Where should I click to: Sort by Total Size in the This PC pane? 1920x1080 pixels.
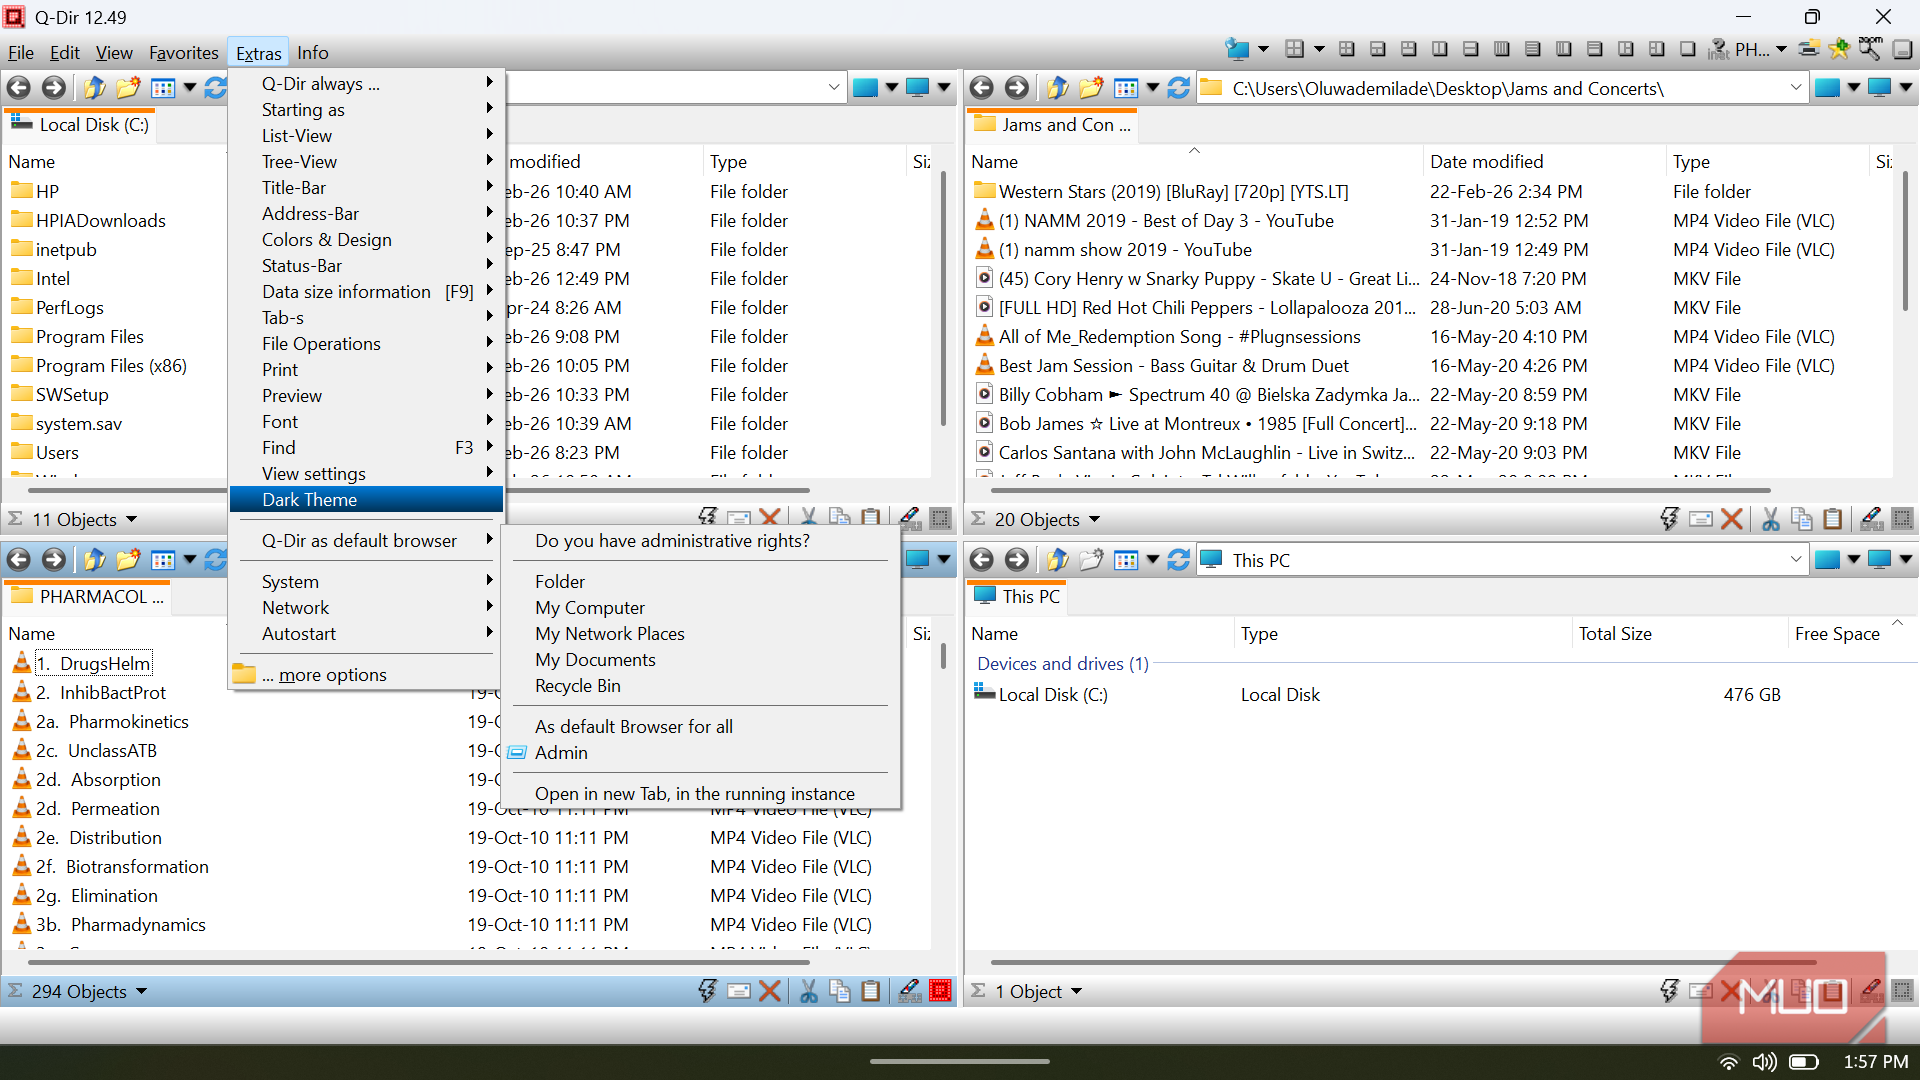(1615, 634)
